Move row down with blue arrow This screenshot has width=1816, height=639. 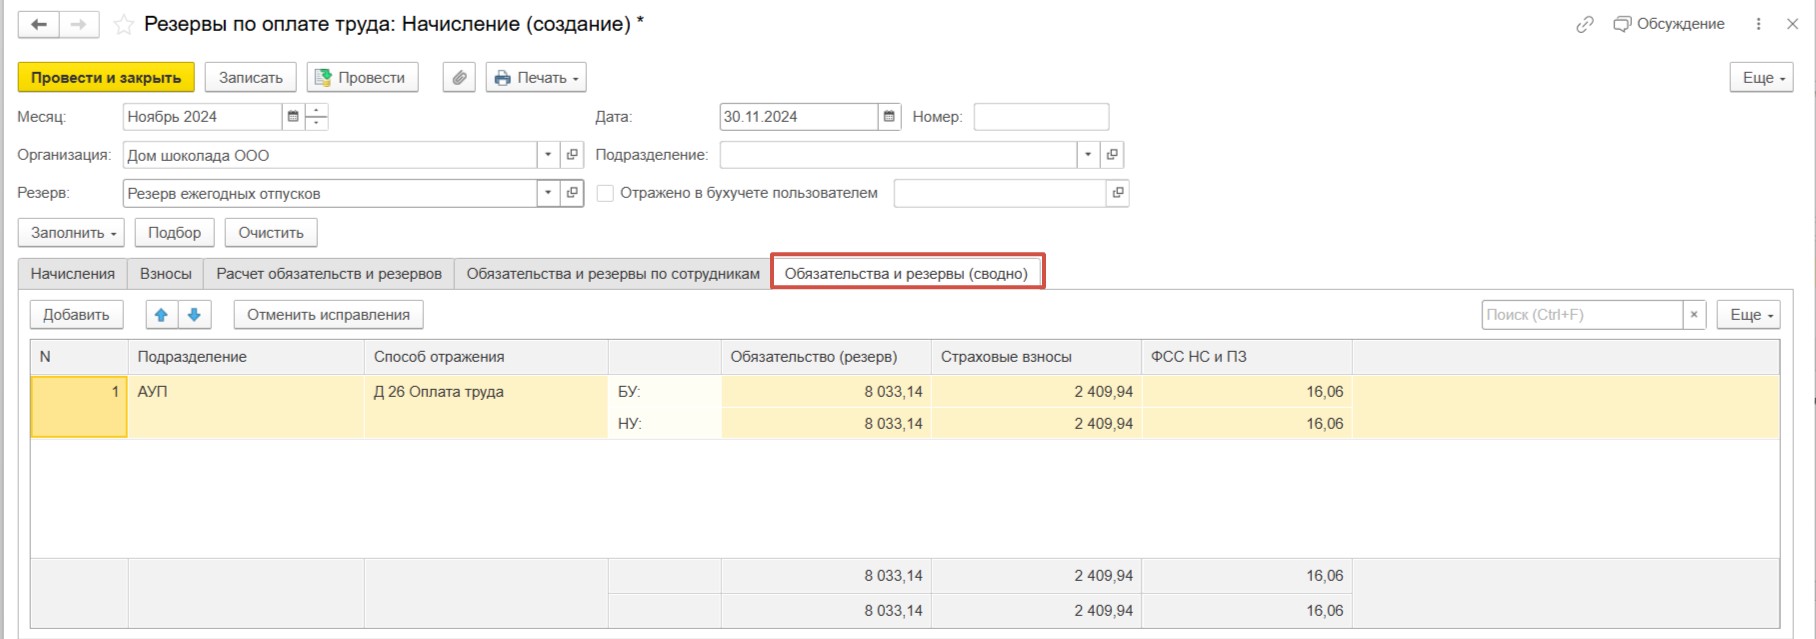[x=194, y=315]
